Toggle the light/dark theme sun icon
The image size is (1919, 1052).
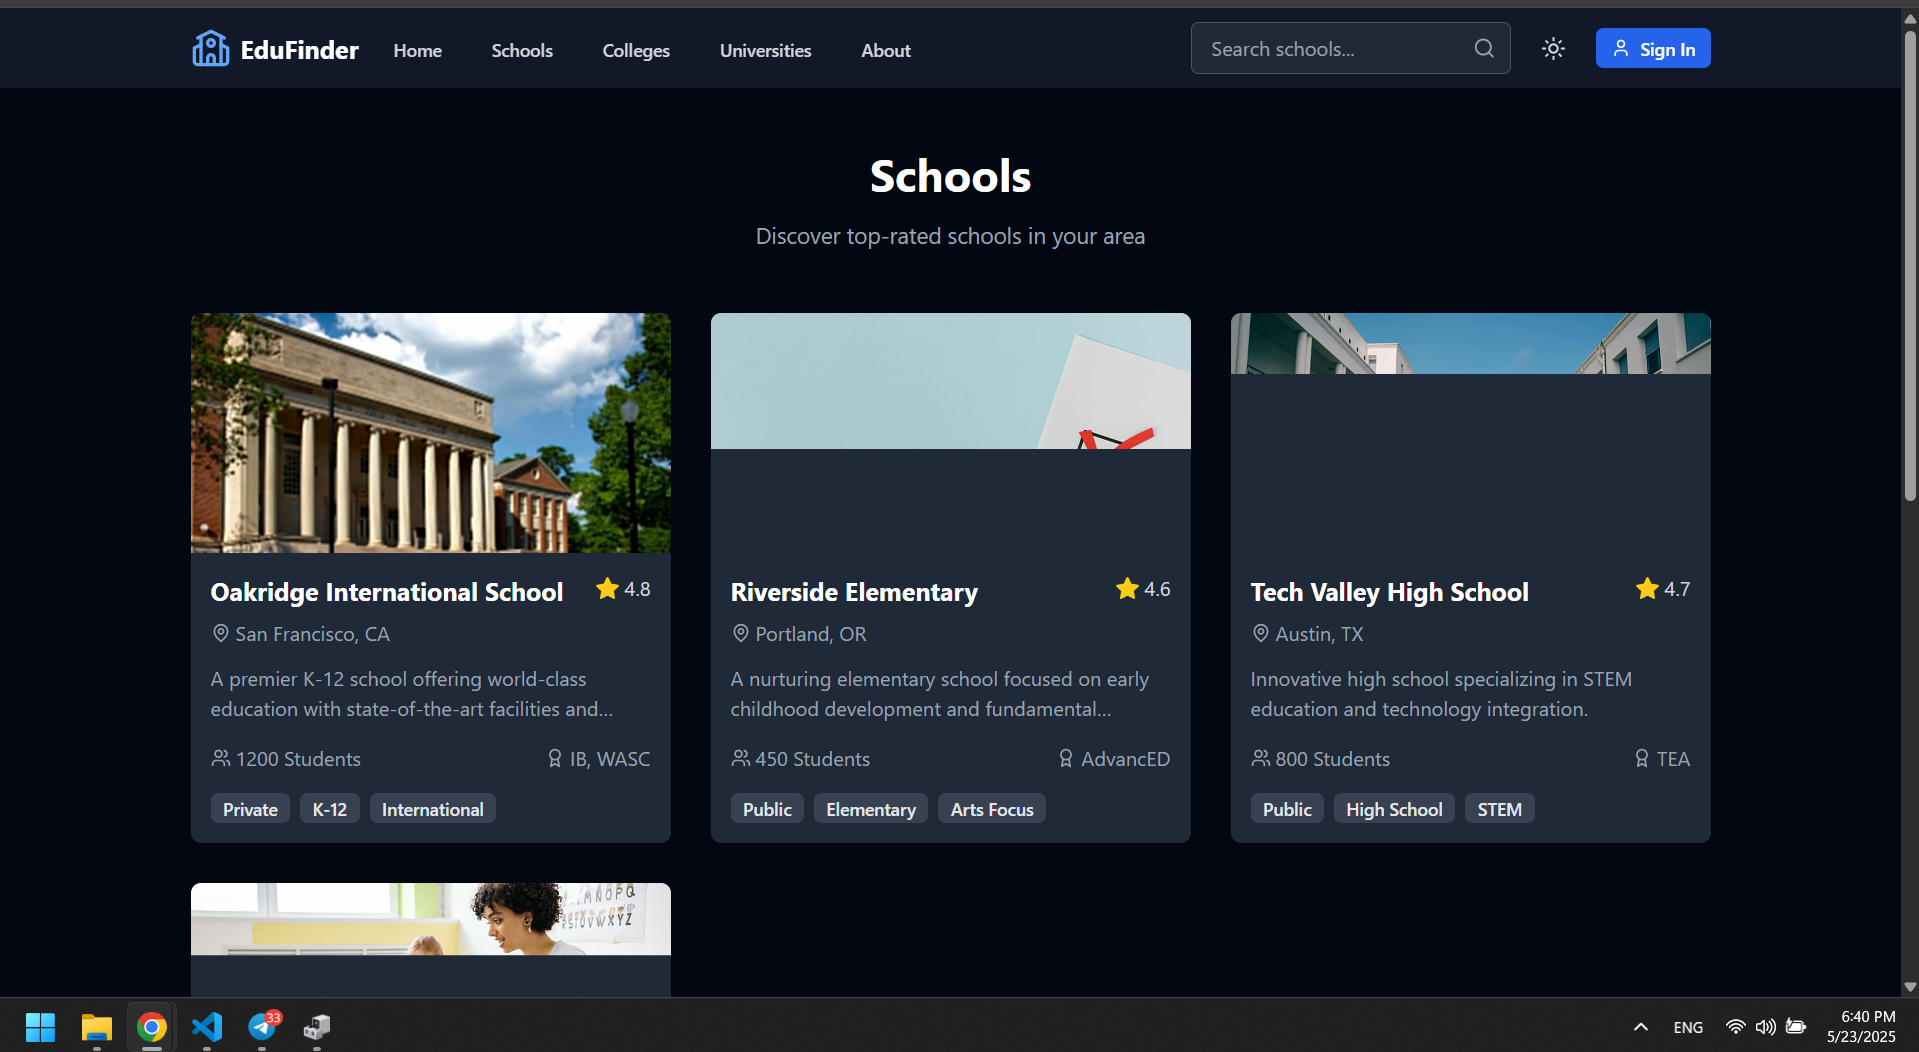(x=1553, y=48)
